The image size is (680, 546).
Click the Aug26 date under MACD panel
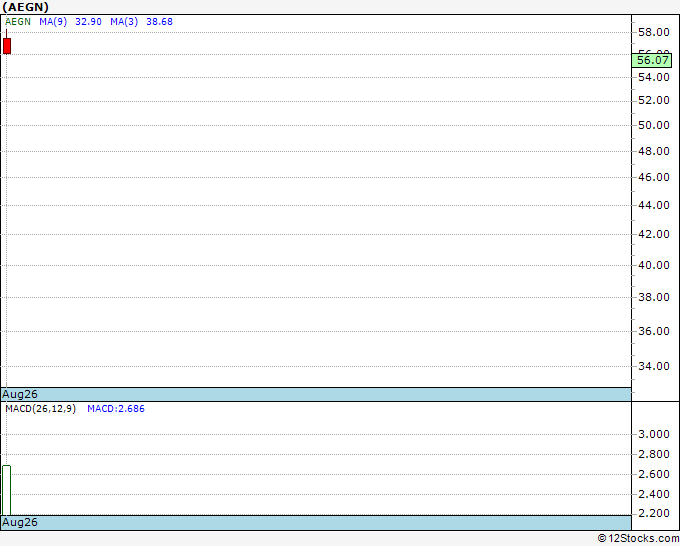tap(20, 522)
